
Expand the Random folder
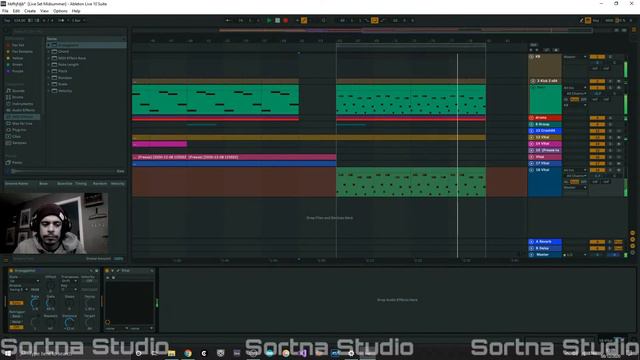click(49, 78)
